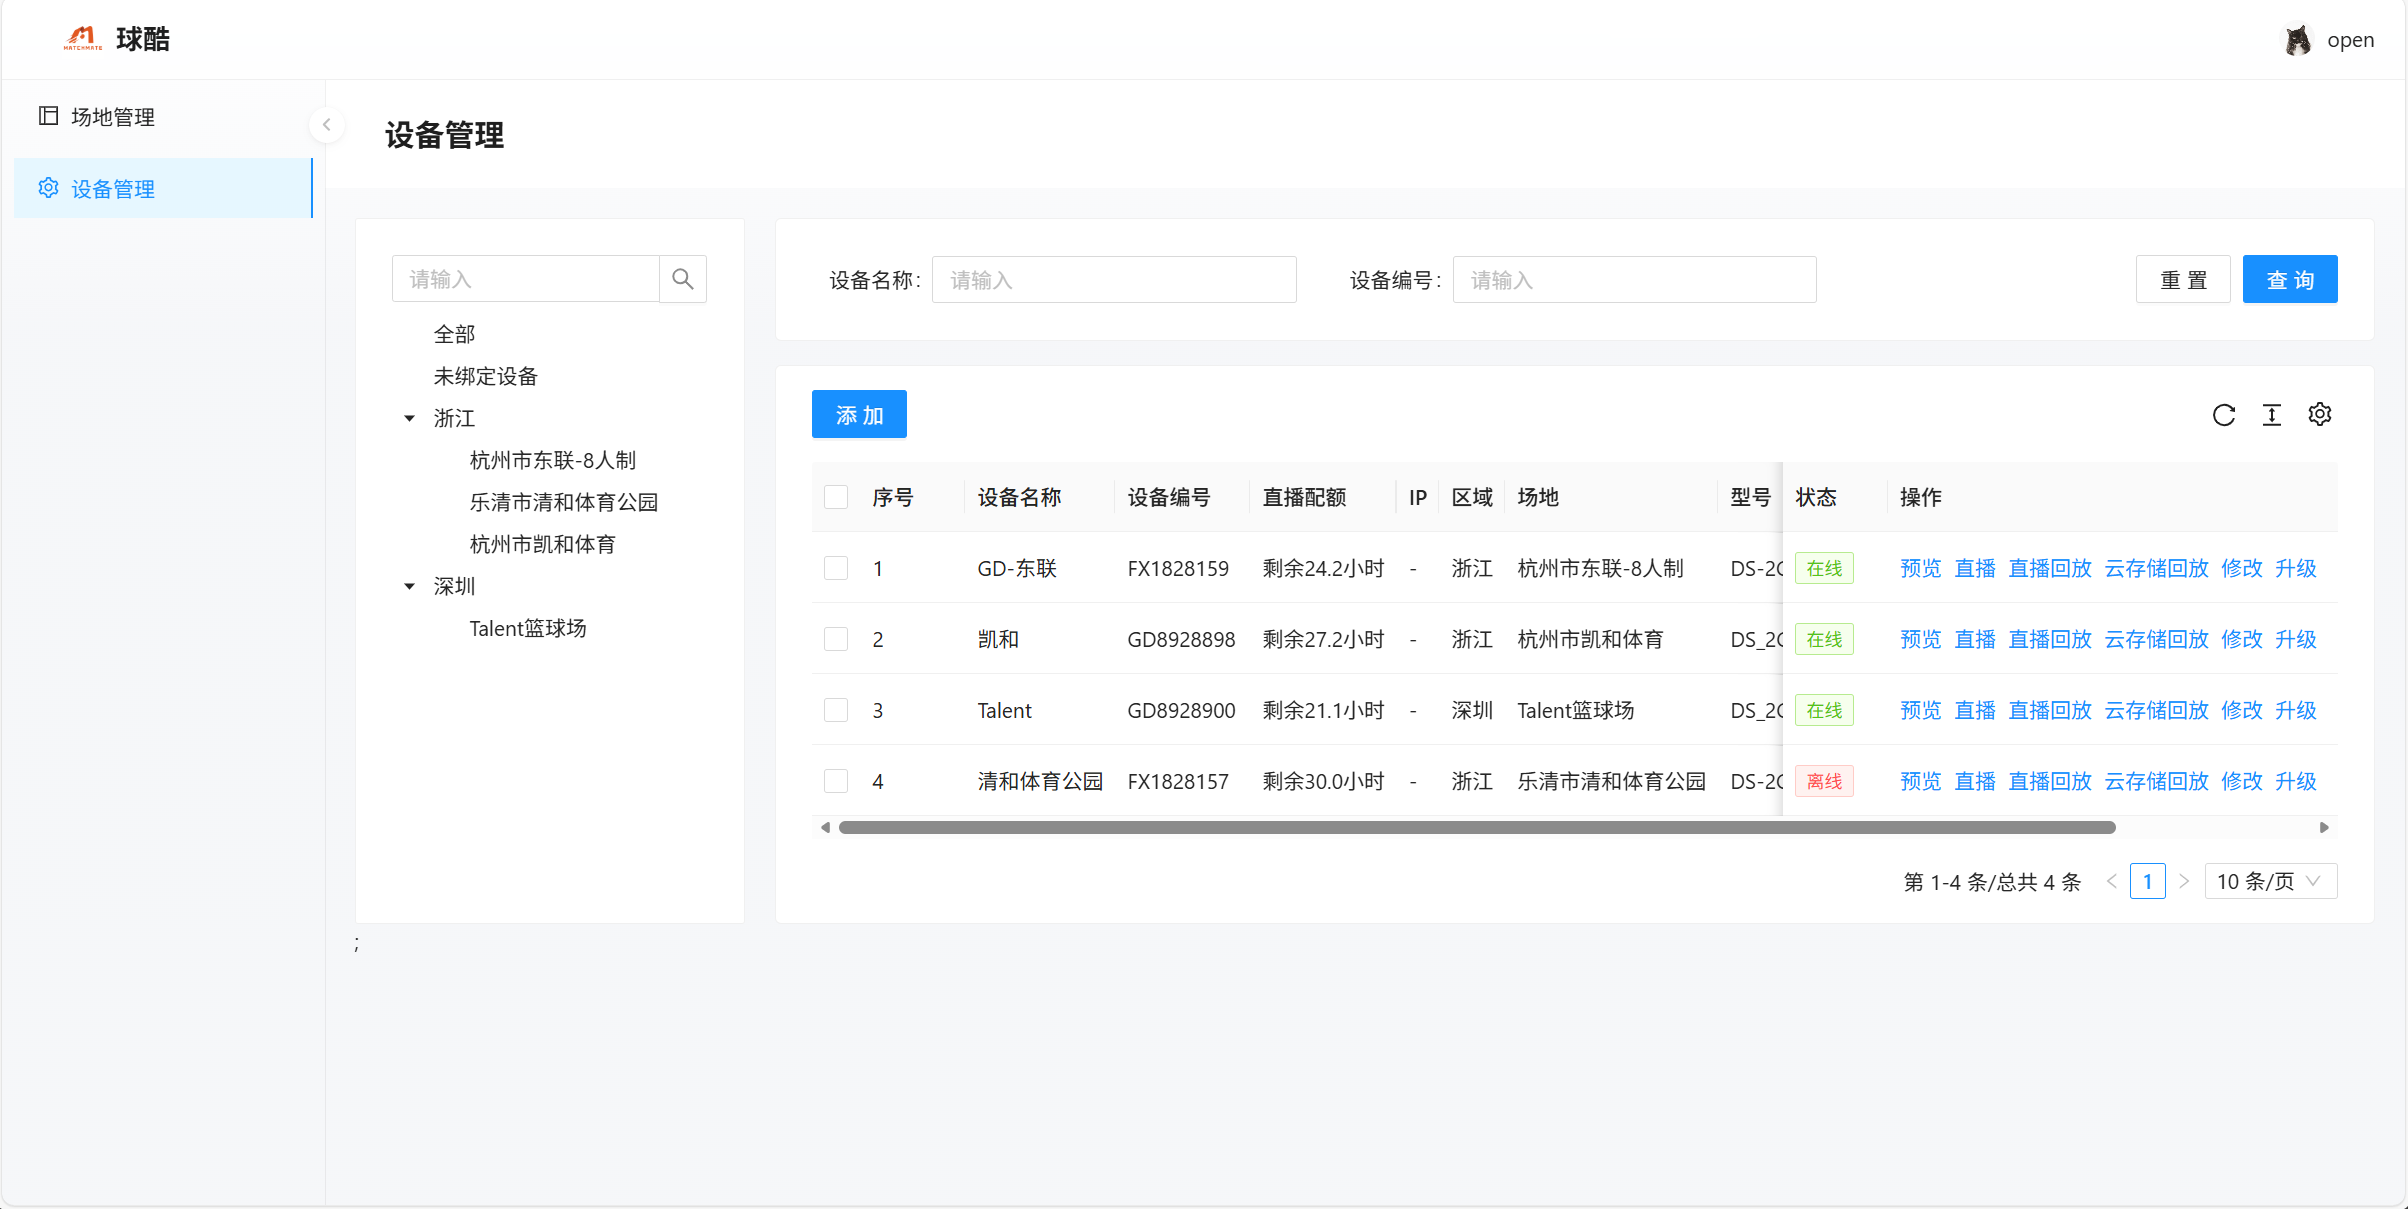This screenshot has height=1209, width=2408.
Task: Check the select-all checkbox in table header
Action: pos(836,496)
